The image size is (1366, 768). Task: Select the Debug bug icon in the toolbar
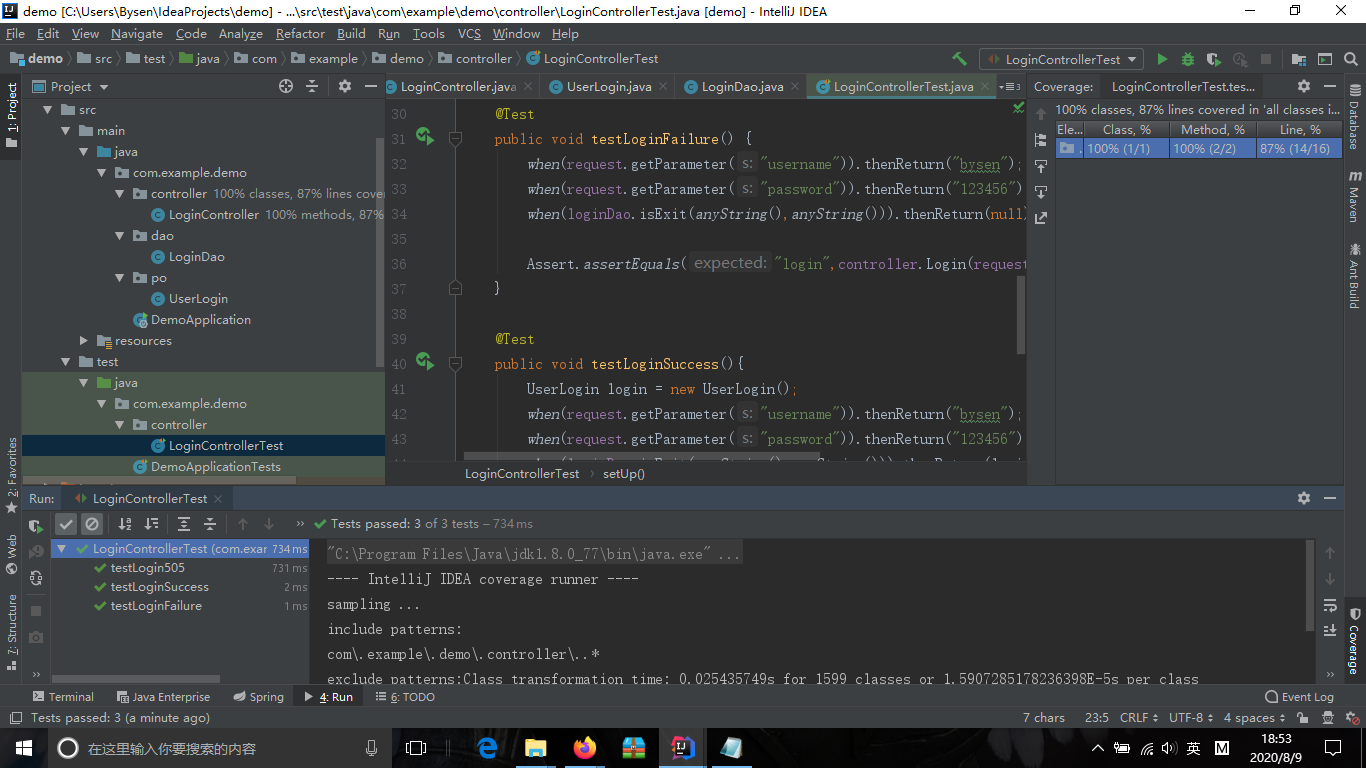coord(1188,59)
